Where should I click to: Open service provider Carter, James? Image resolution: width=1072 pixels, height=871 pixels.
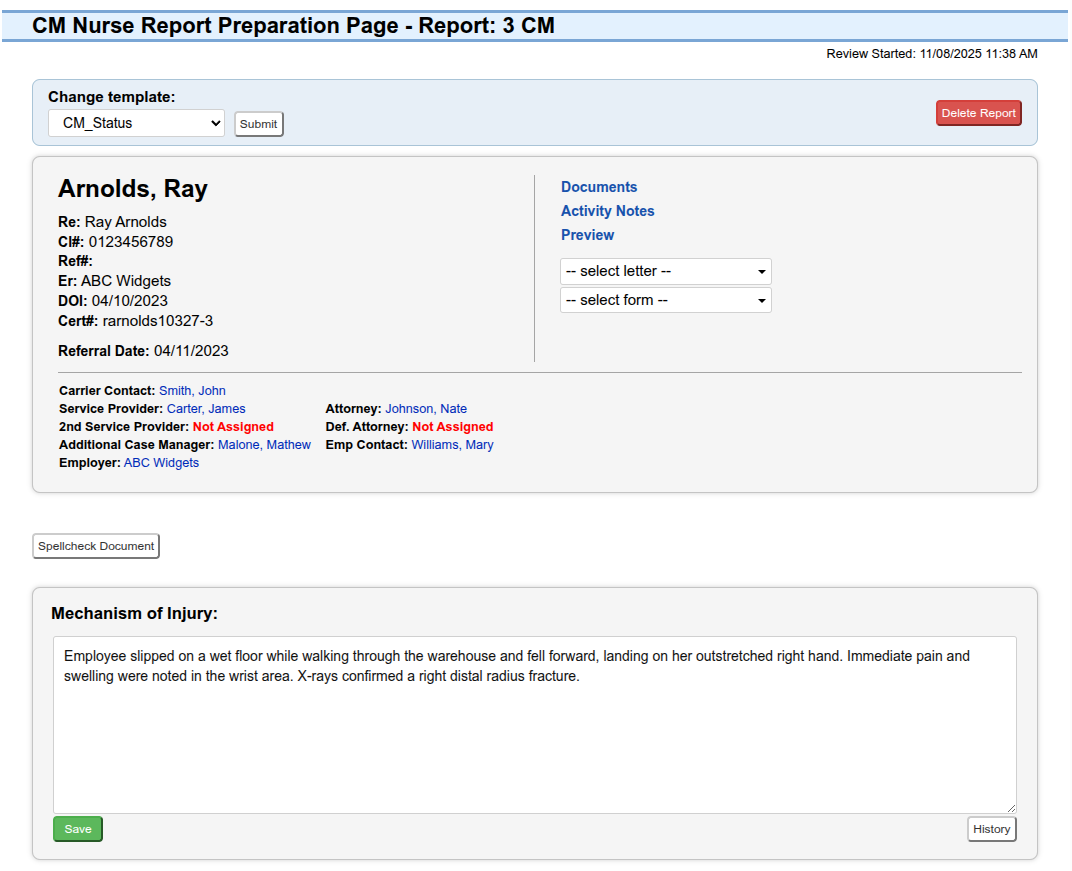tap(206, 408)
